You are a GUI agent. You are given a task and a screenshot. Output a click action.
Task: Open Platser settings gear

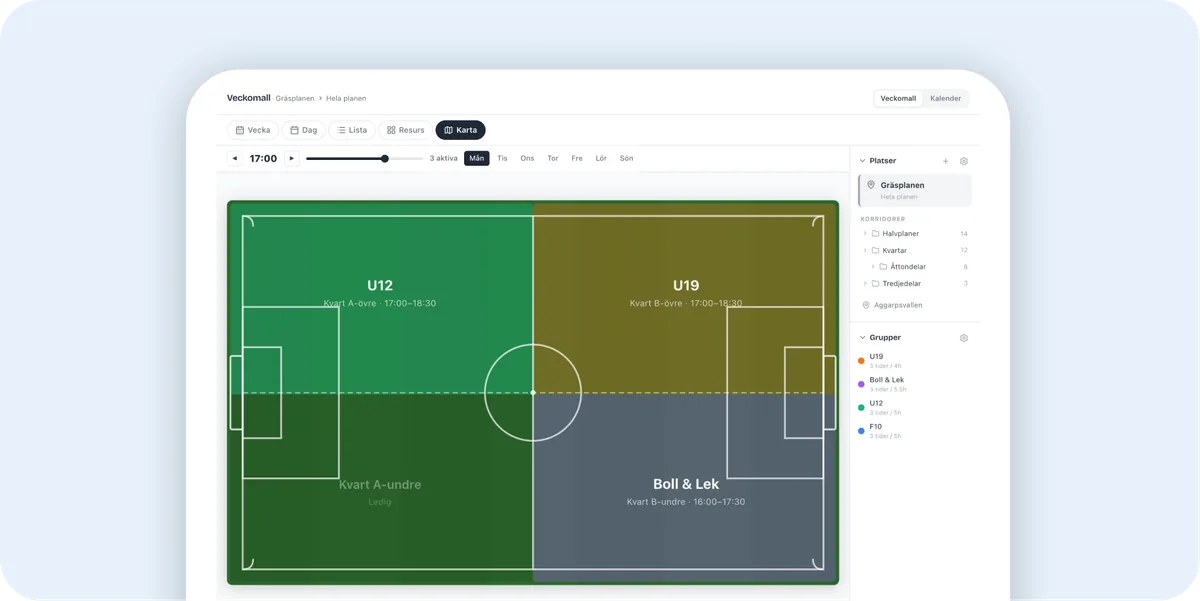[x=964, y=161]
